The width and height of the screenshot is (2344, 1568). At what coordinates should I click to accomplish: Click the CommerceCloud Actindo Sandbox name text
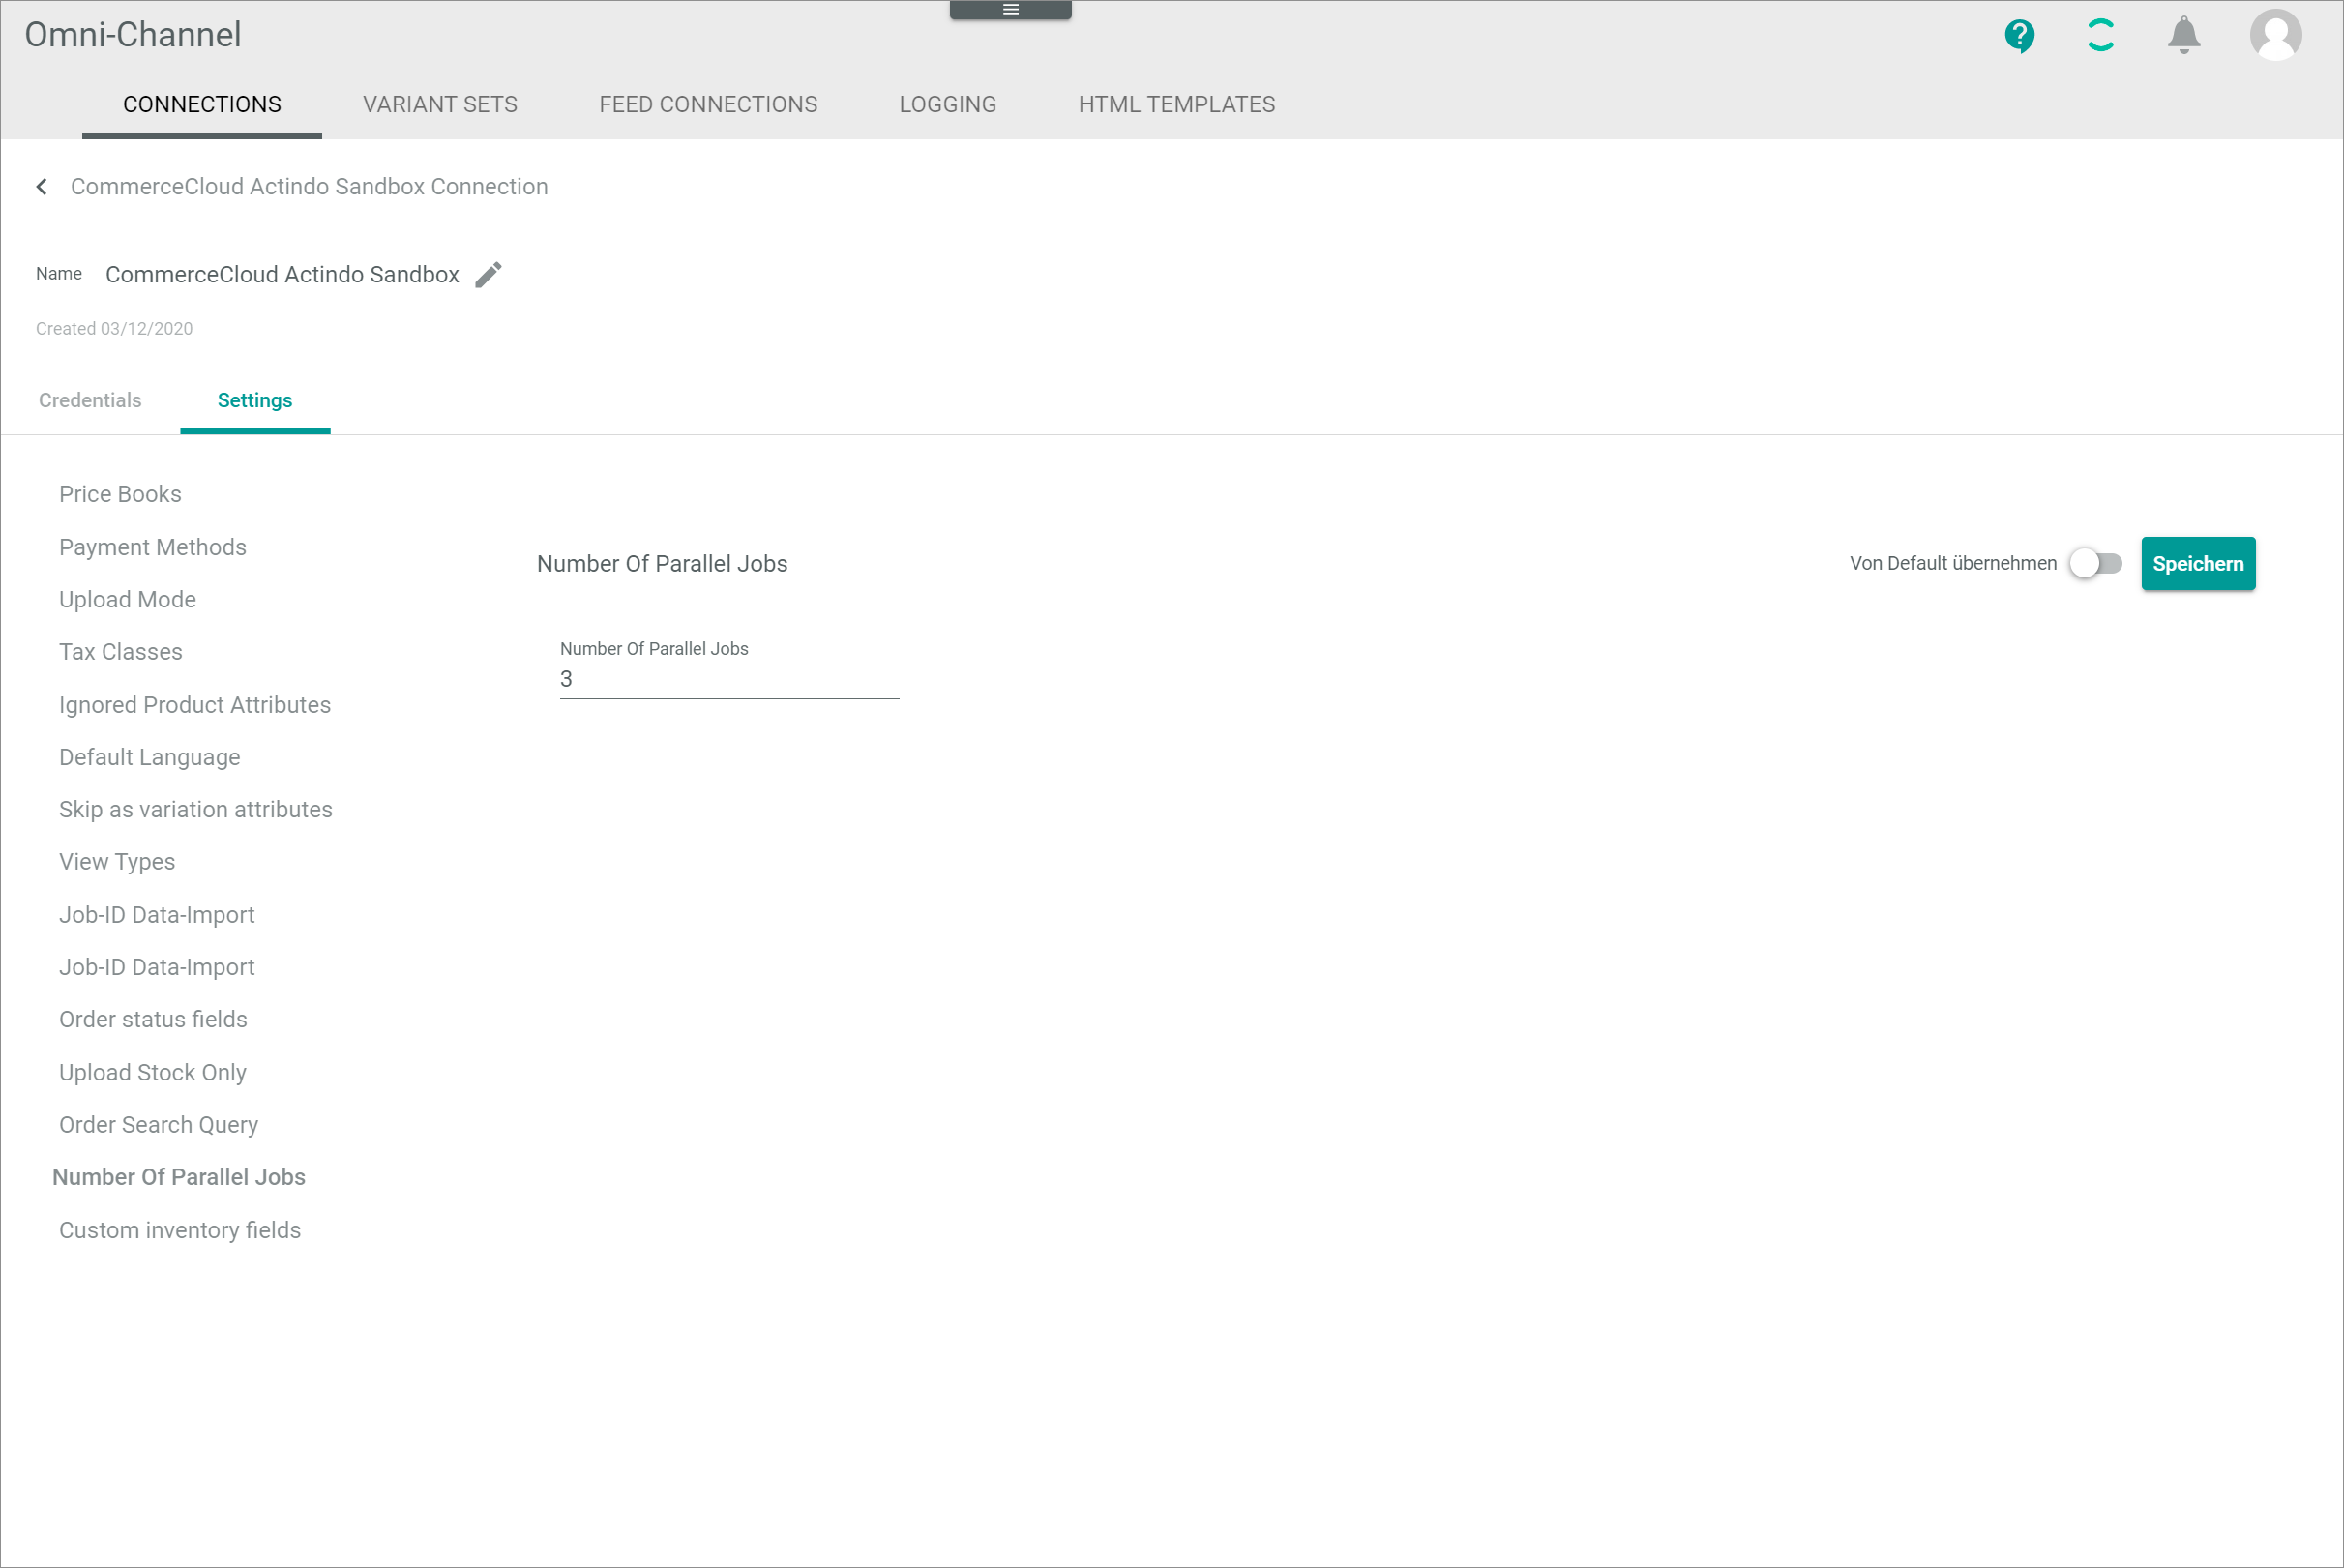(282, 275)
